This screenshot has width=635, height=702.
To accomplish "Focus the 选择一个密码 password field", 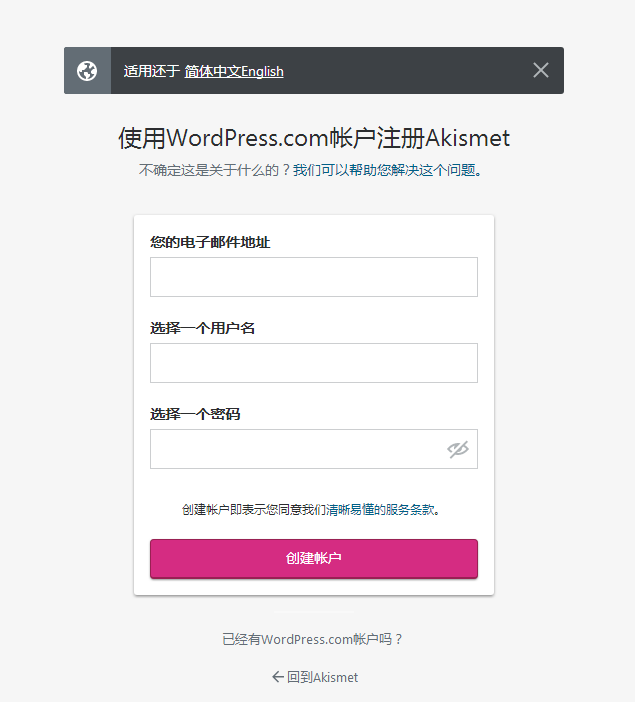I will click(x=297, y=449).
